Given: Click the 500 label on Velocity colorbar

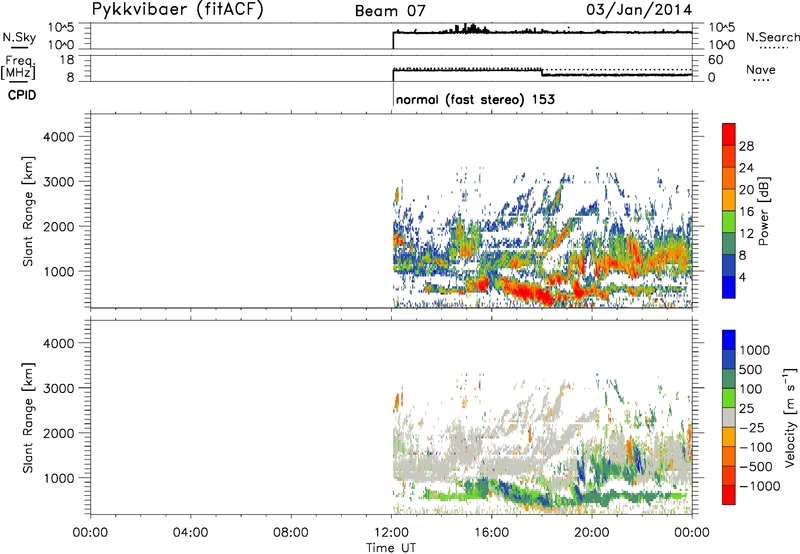Looking at the screenshot, I should [x=751, y=369].
